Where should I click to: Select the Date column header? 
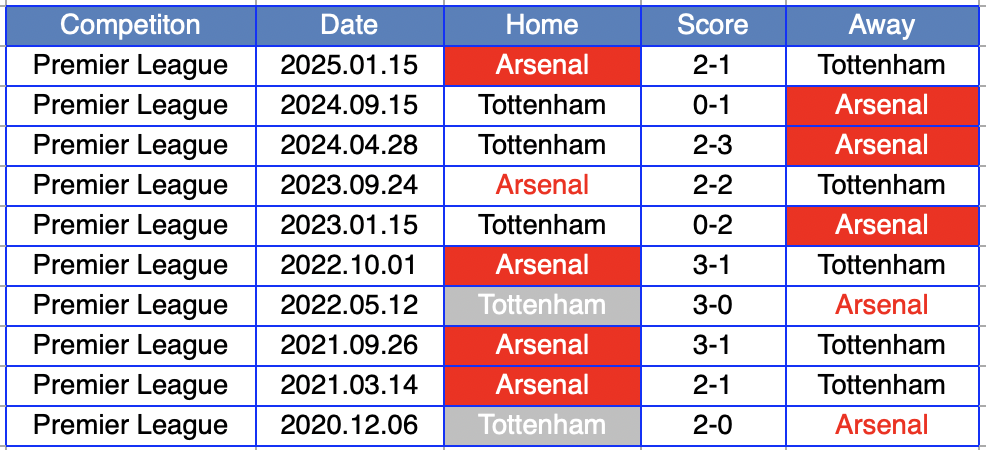coord(349,25)
